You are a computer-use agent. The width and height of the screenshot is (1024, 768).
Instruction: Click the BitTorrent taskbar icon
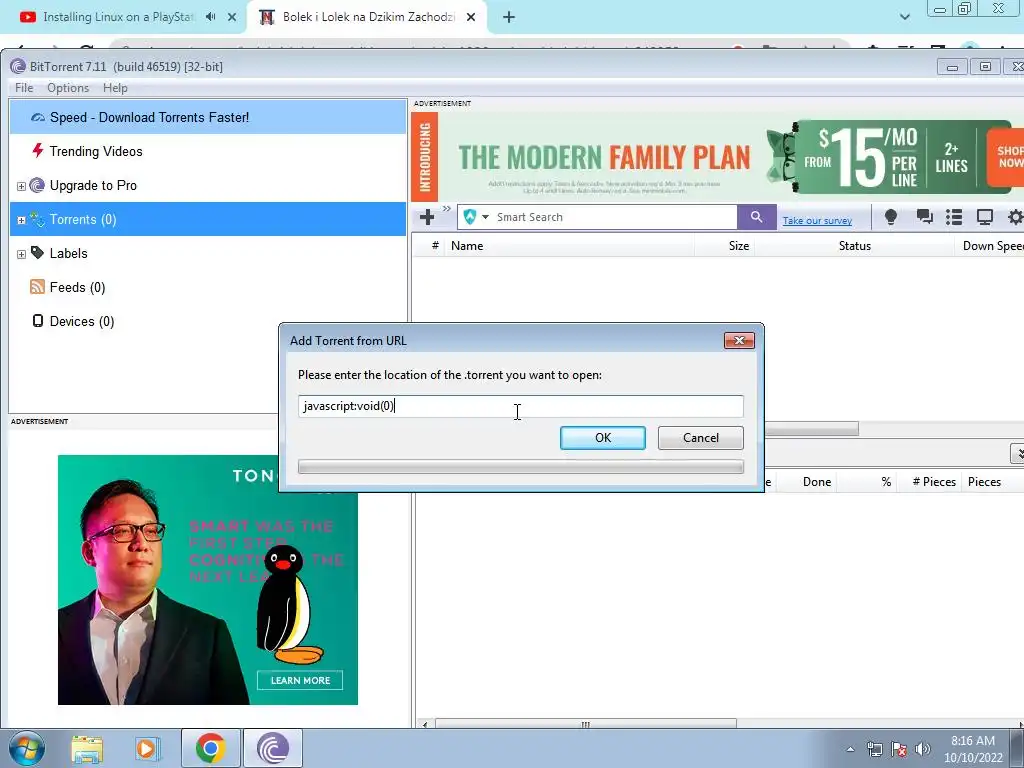[x=273, y=748]
